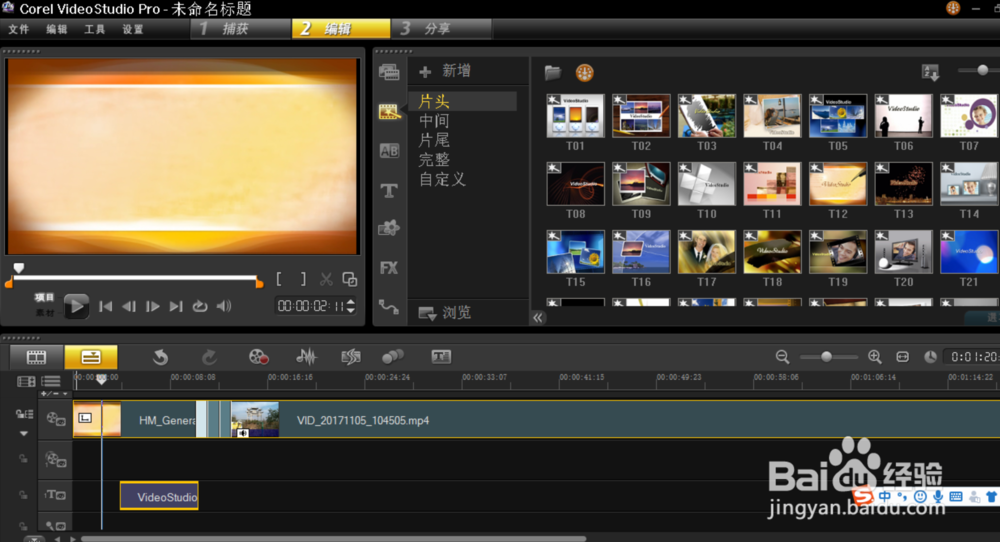Sort library clips with the sort icon
This screenshot has width=1000, height=542.
coord(930,72)
